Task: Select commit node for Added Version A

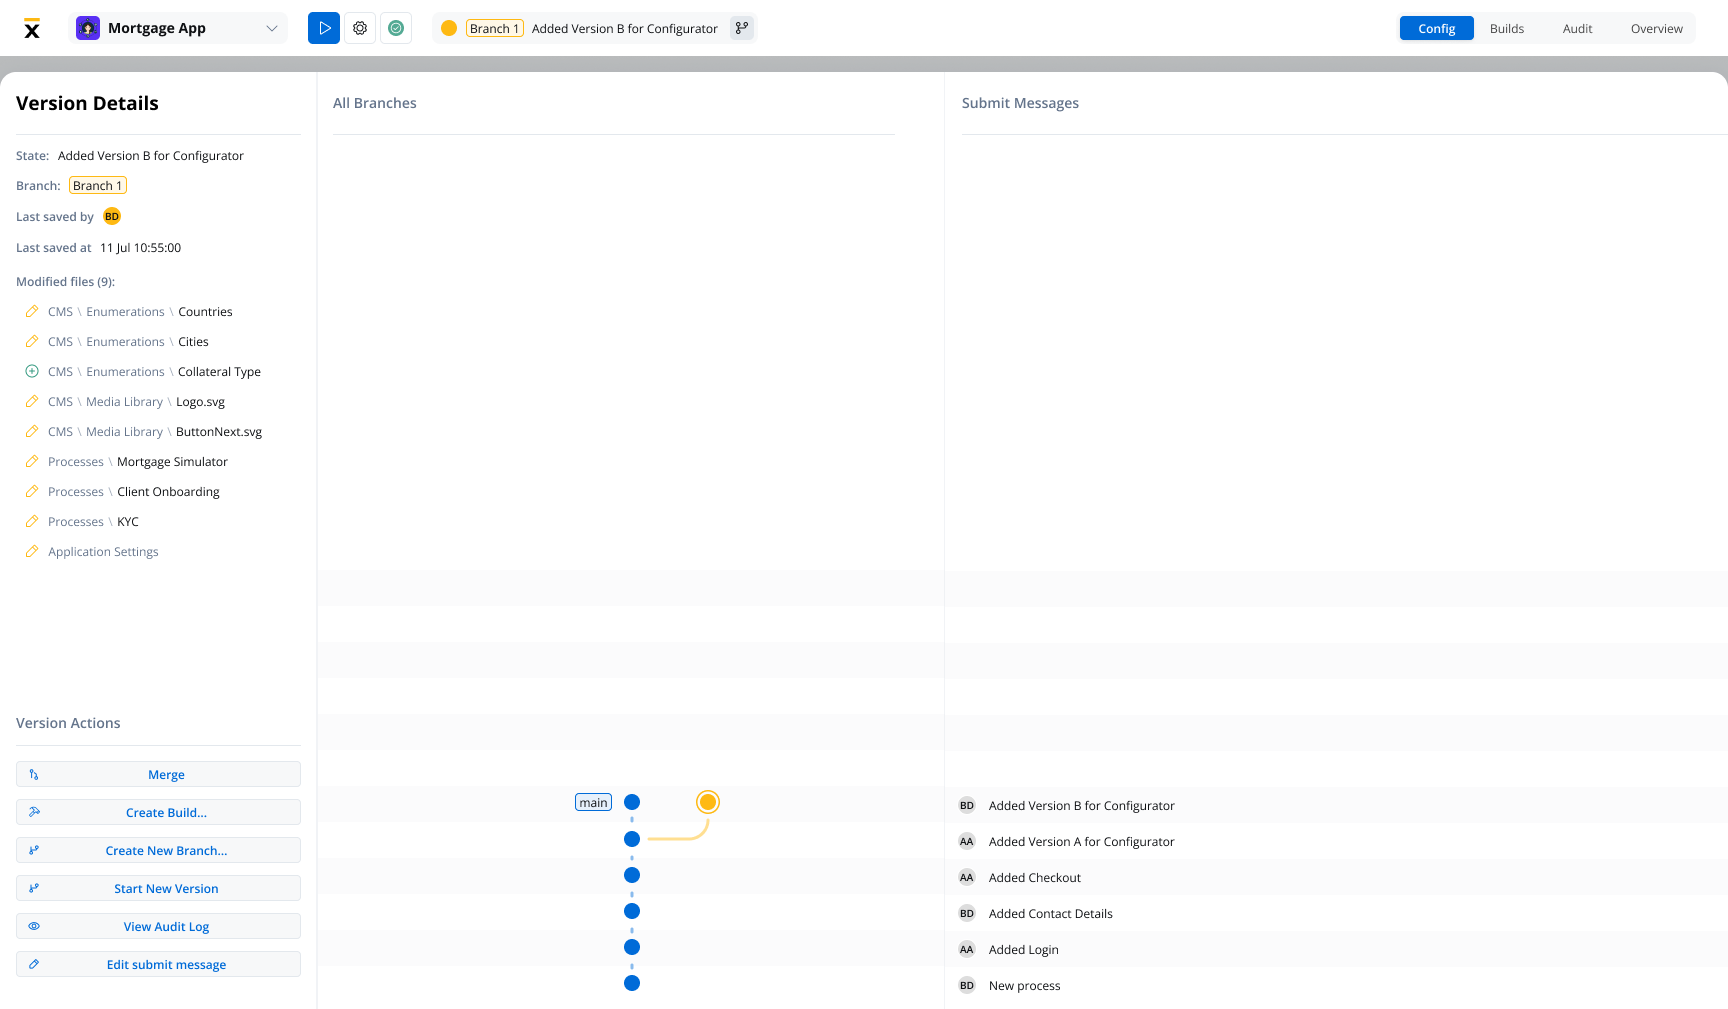Action: [632, 839]
